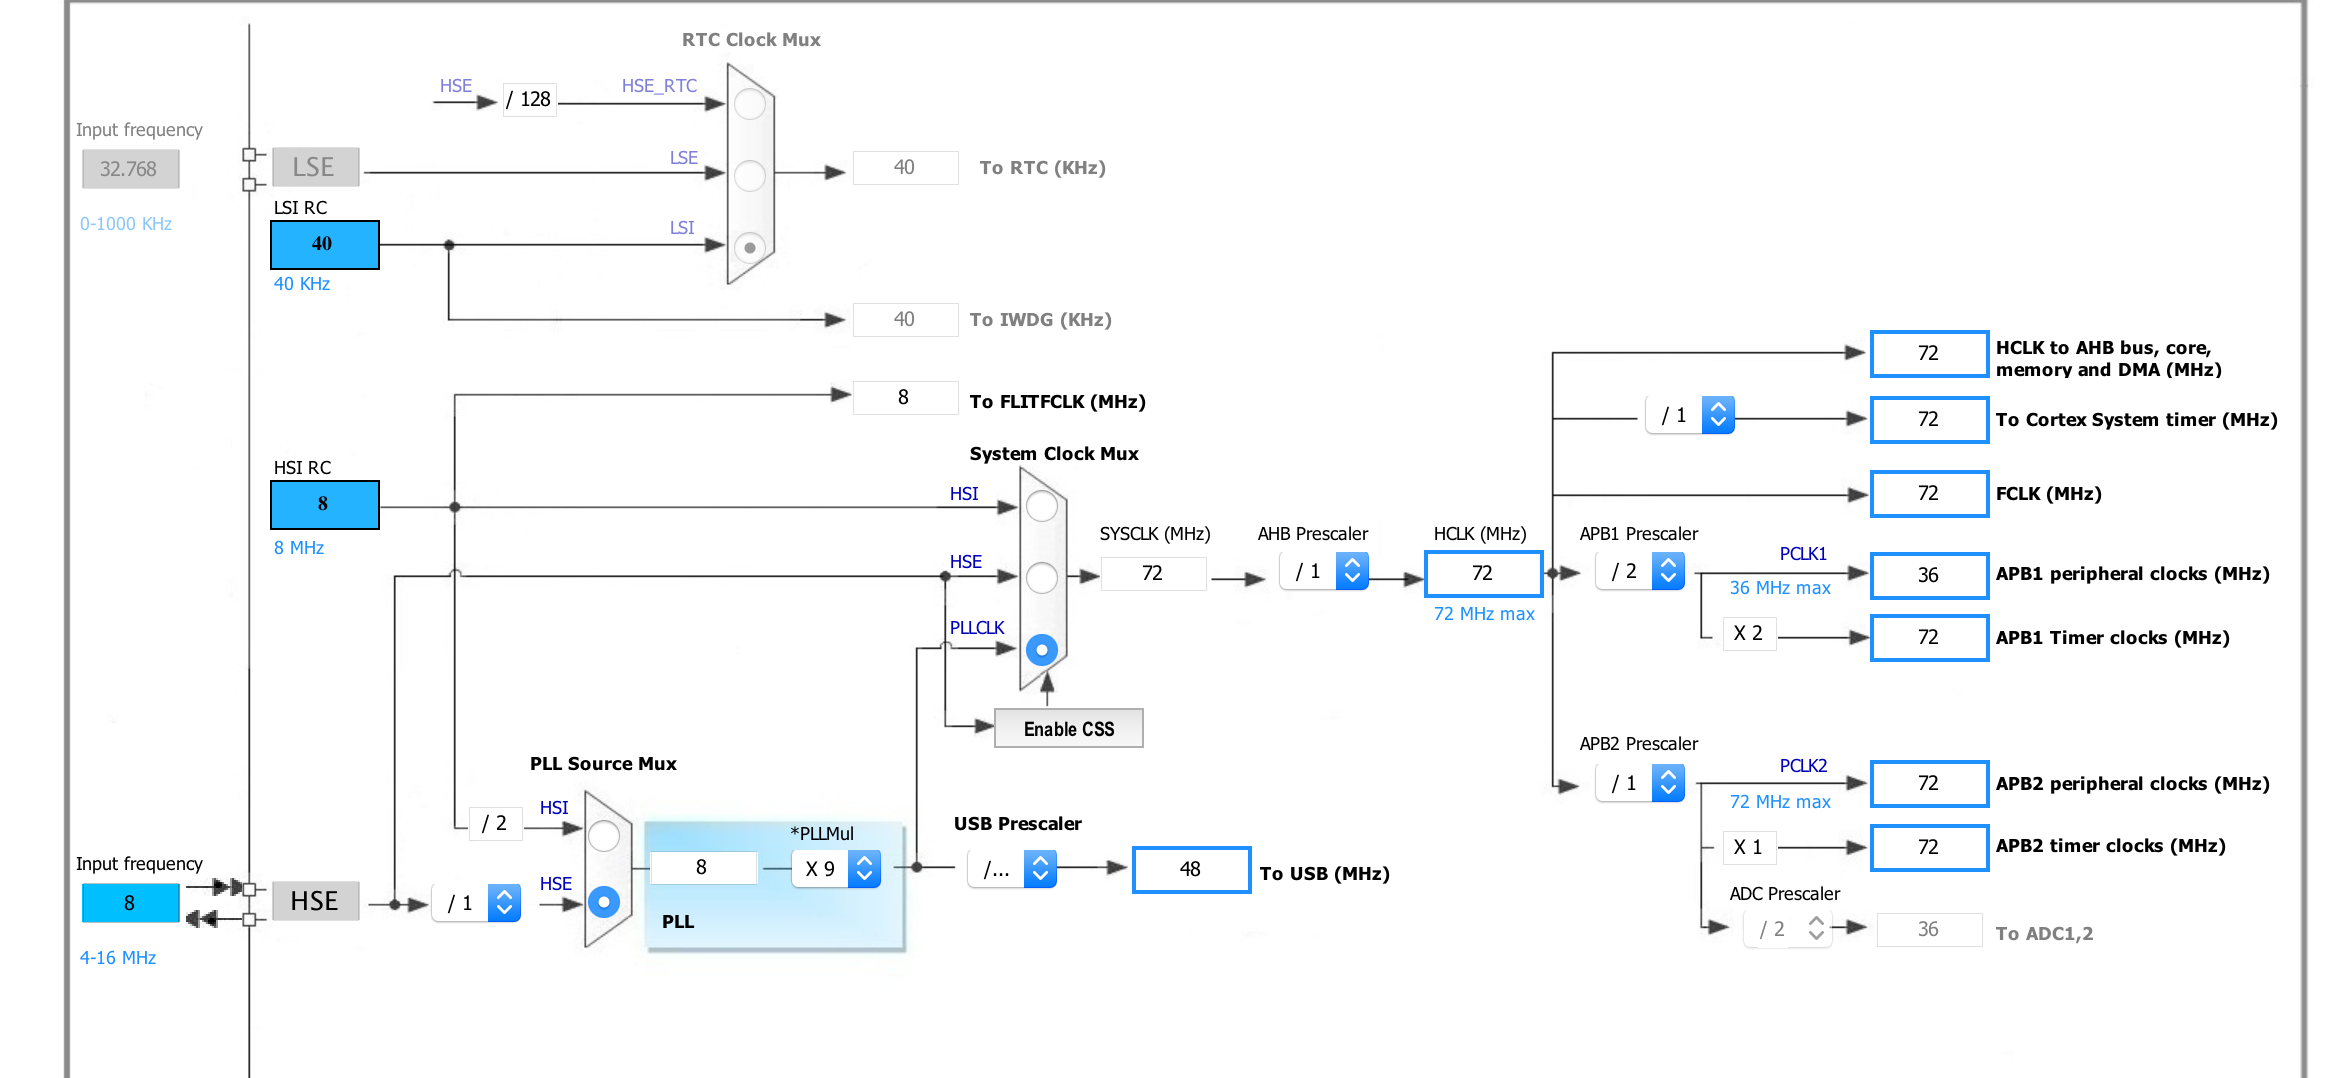
Task: Click the APB2 X 1 multiplier box
Action: (x=1749, y=847)
